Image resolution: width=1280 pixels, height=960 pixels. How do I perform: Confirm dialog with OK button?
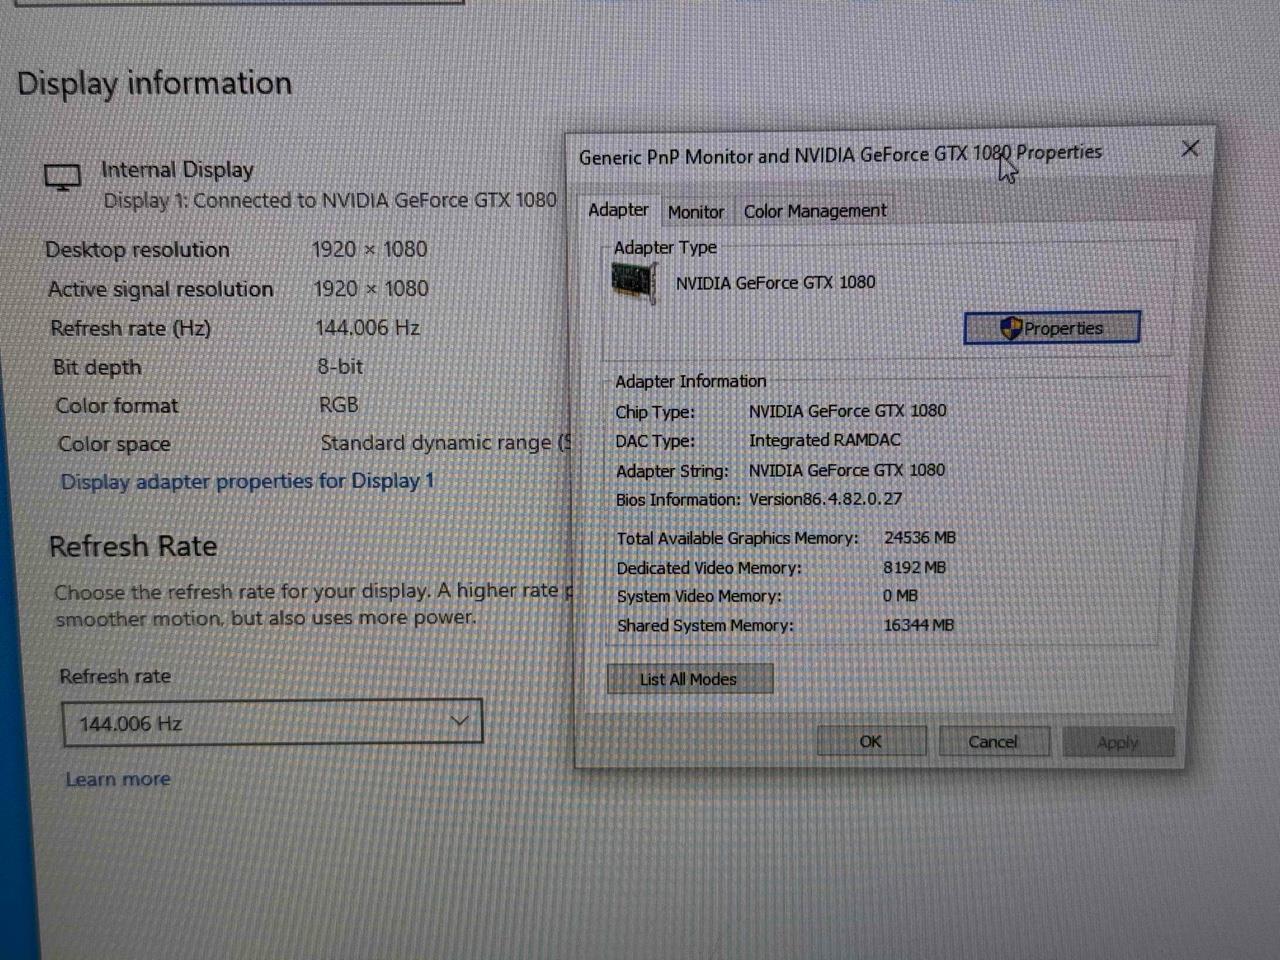pos(871,742)
